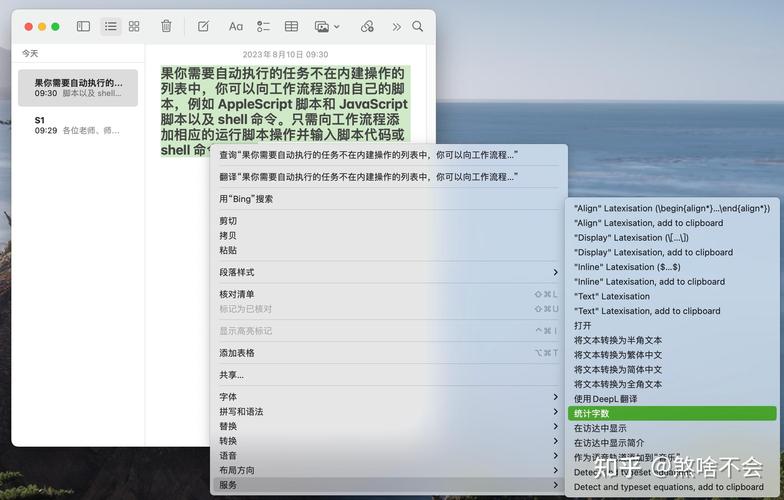The height and width of the screenshot is (500, 784).
Task: Click 打开 in the services submenu
Action: (x=672, y=326)
